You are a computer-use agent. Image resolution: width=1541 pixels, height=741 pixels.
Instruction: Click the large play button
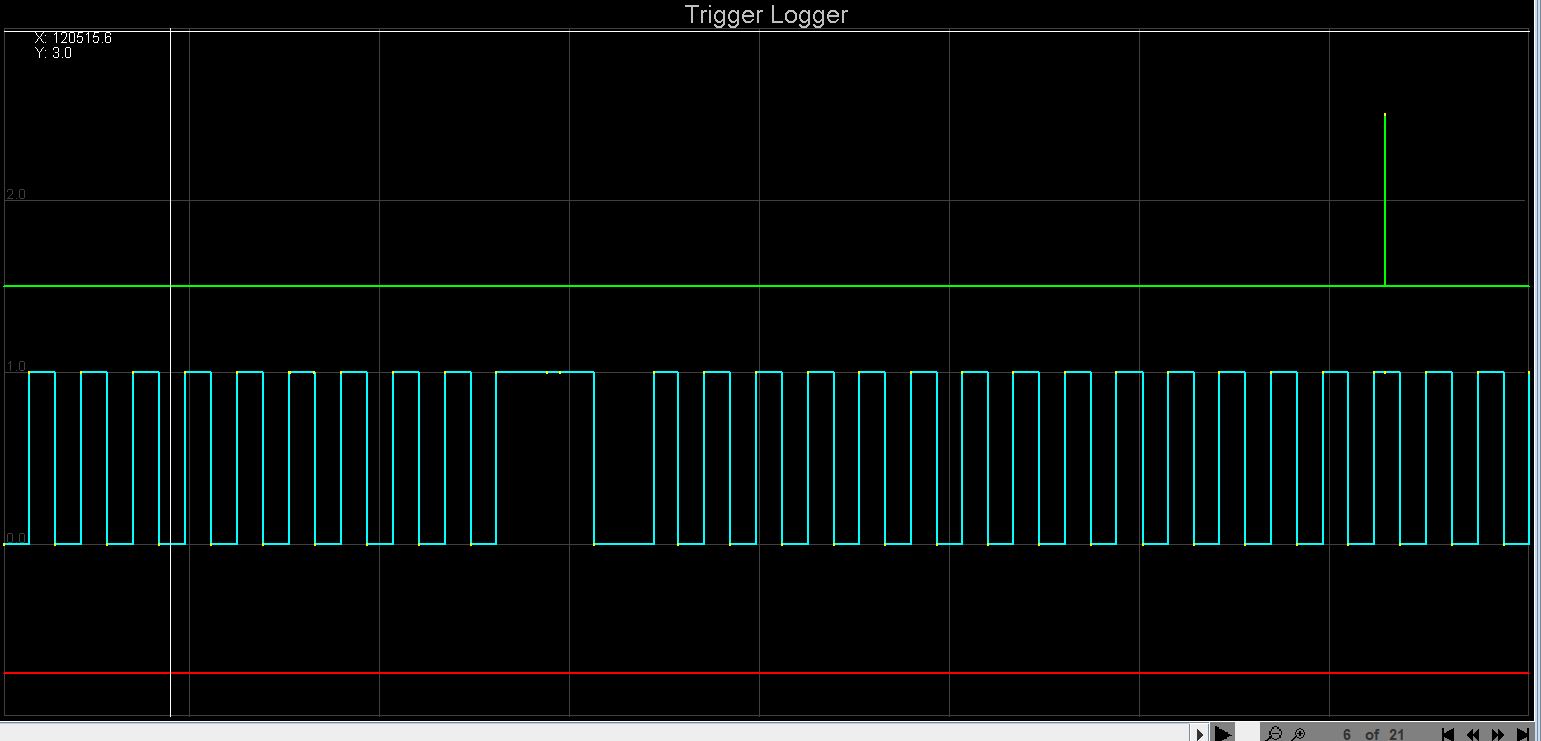[x=1223, y=734]
